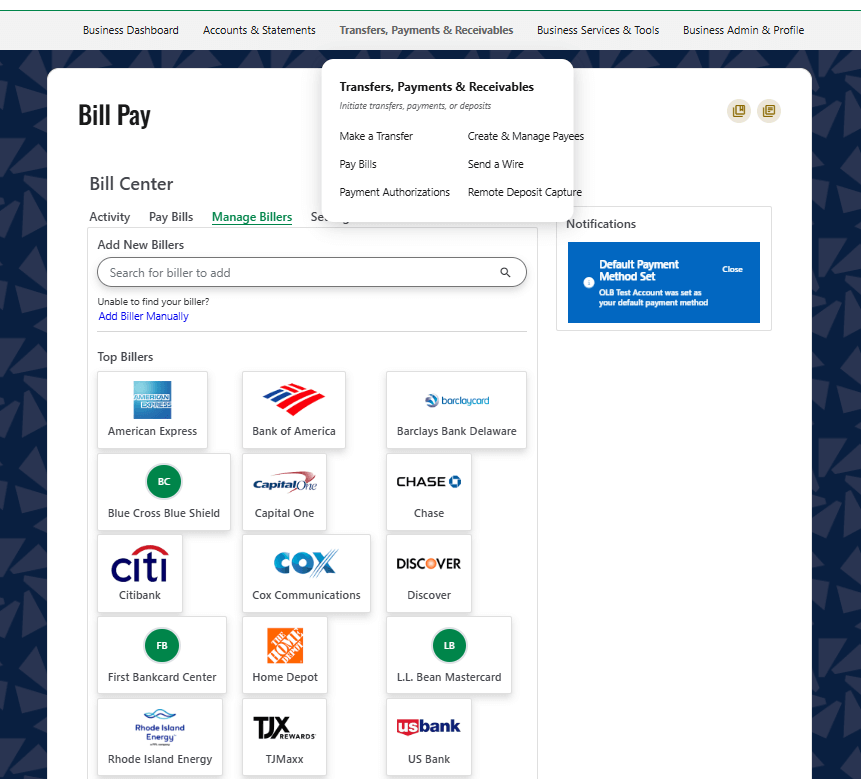861x779 pixels.
Task: Select the American Express biller logo
Action: click(x=152, y=399)
